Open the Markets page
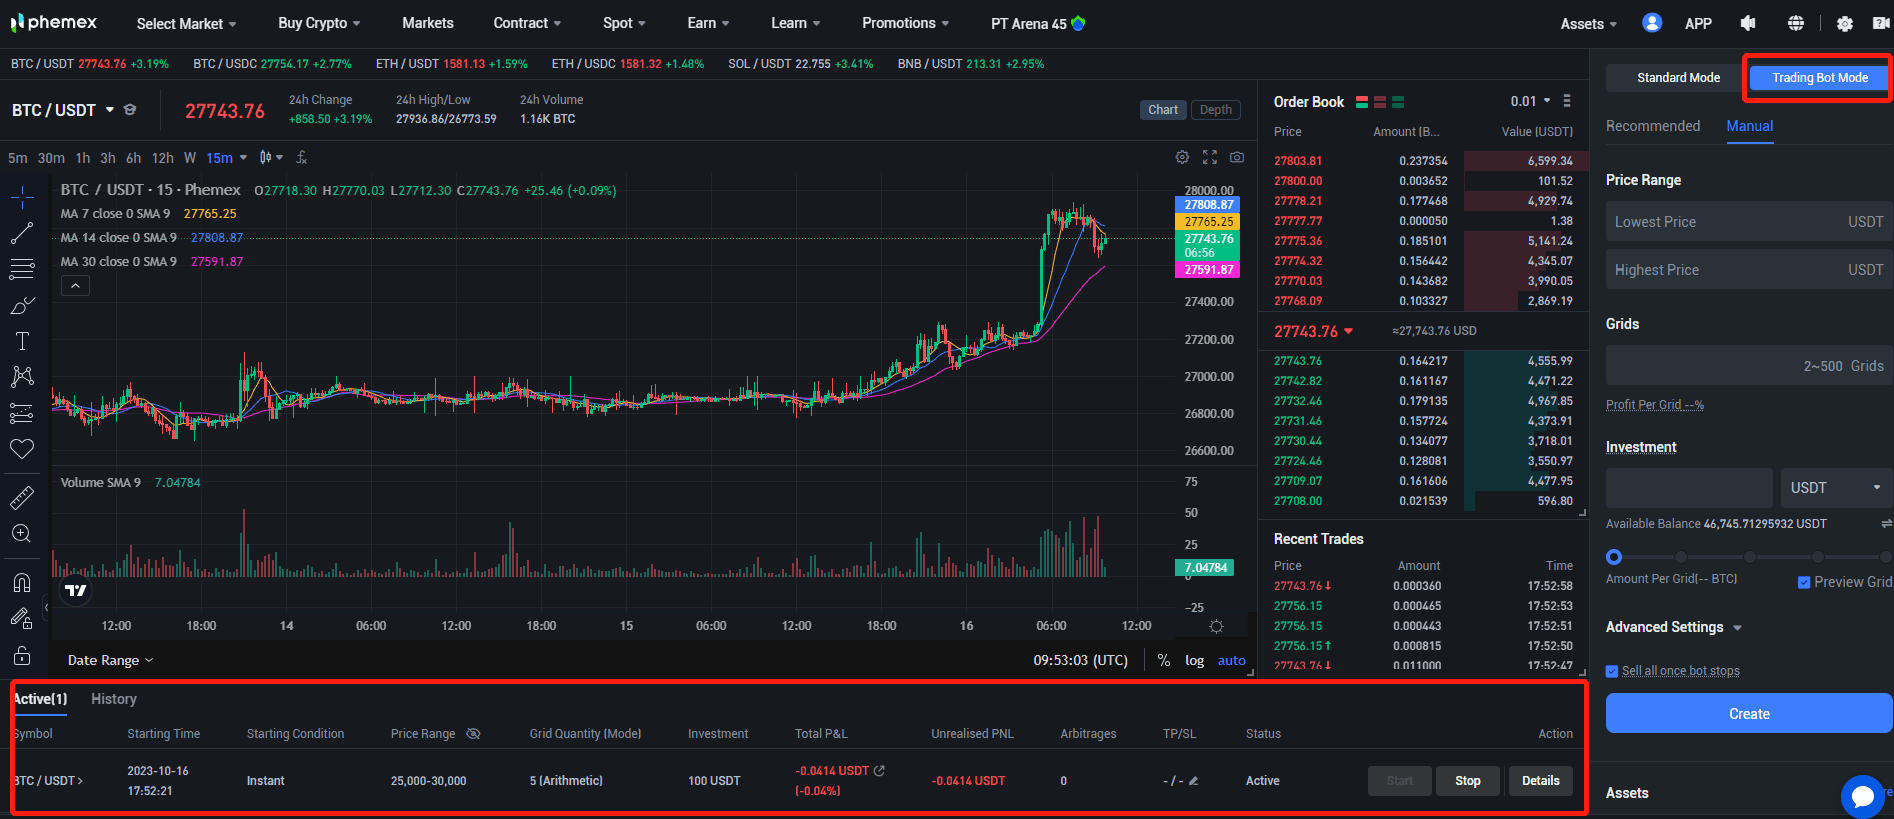The width and height of the screenshot is (1894, 819). [x=428, y=23]
